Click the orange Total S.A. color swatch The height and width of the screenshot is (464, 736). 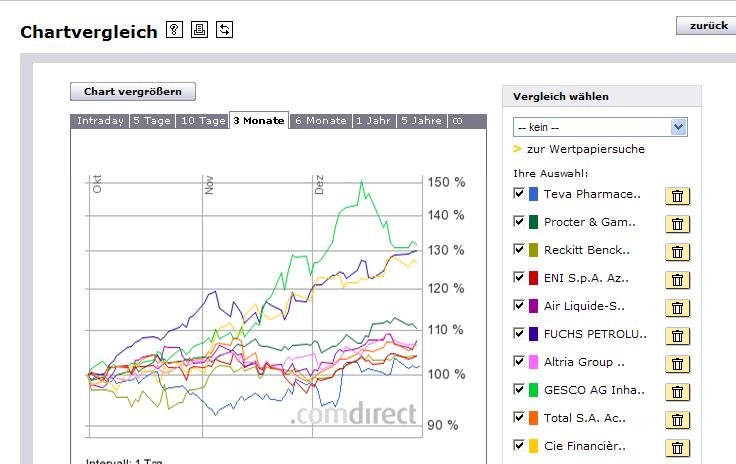click(x=534, y=418)
